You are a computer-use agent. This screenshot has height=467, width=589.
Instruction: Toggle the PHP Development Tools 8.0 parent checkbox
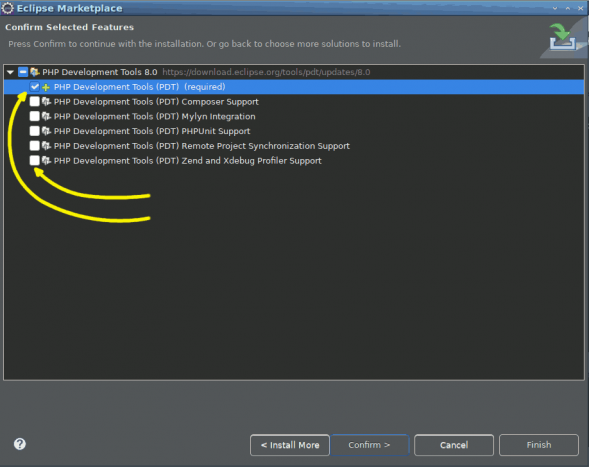pos(23,72)
